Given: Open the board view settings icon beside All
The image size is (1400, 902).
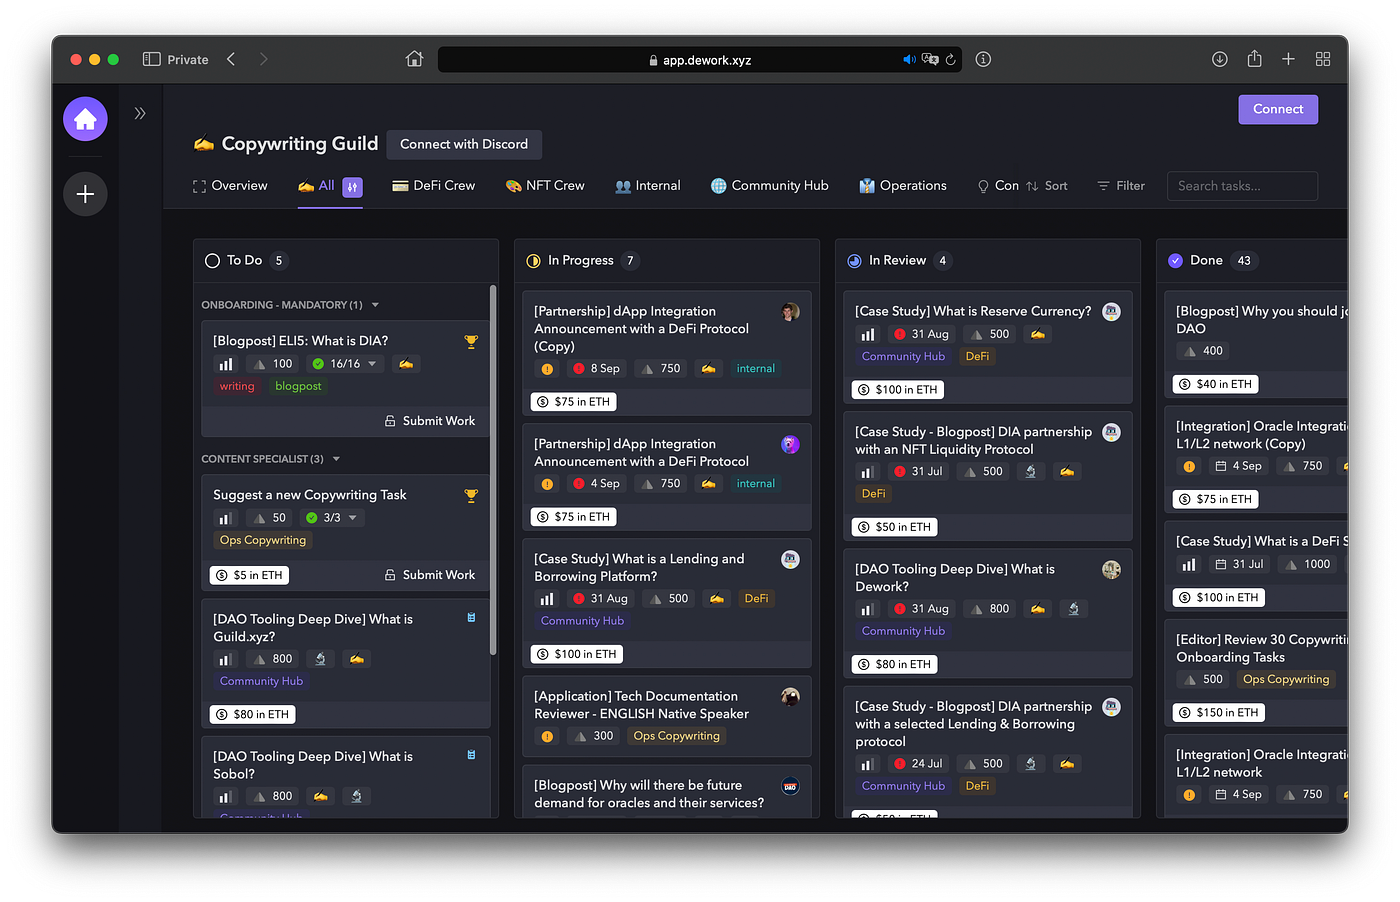Looking at the screenshot, I should click(352, 187).
